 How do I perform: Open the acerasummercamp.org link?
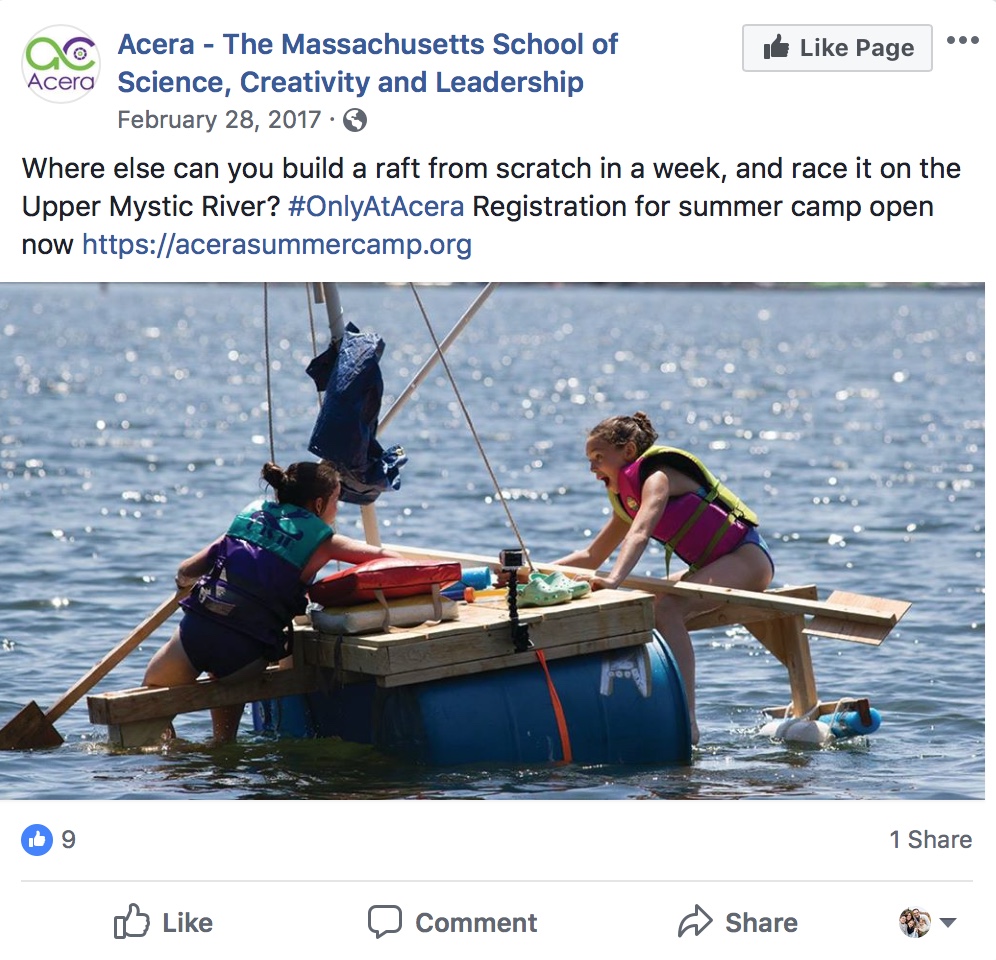(x=276, y=245)
